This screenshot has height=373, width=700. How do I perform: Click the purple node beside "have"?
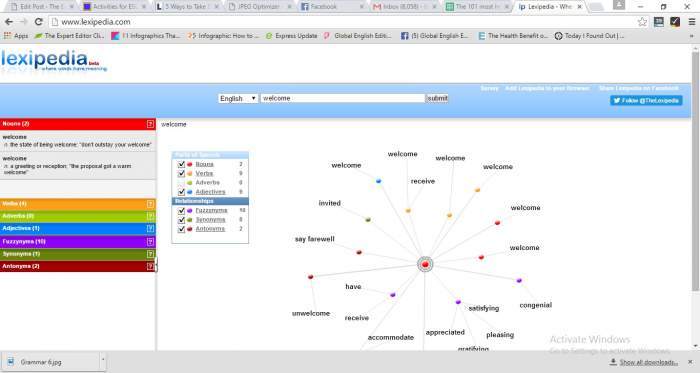click(x=393, y=295)
